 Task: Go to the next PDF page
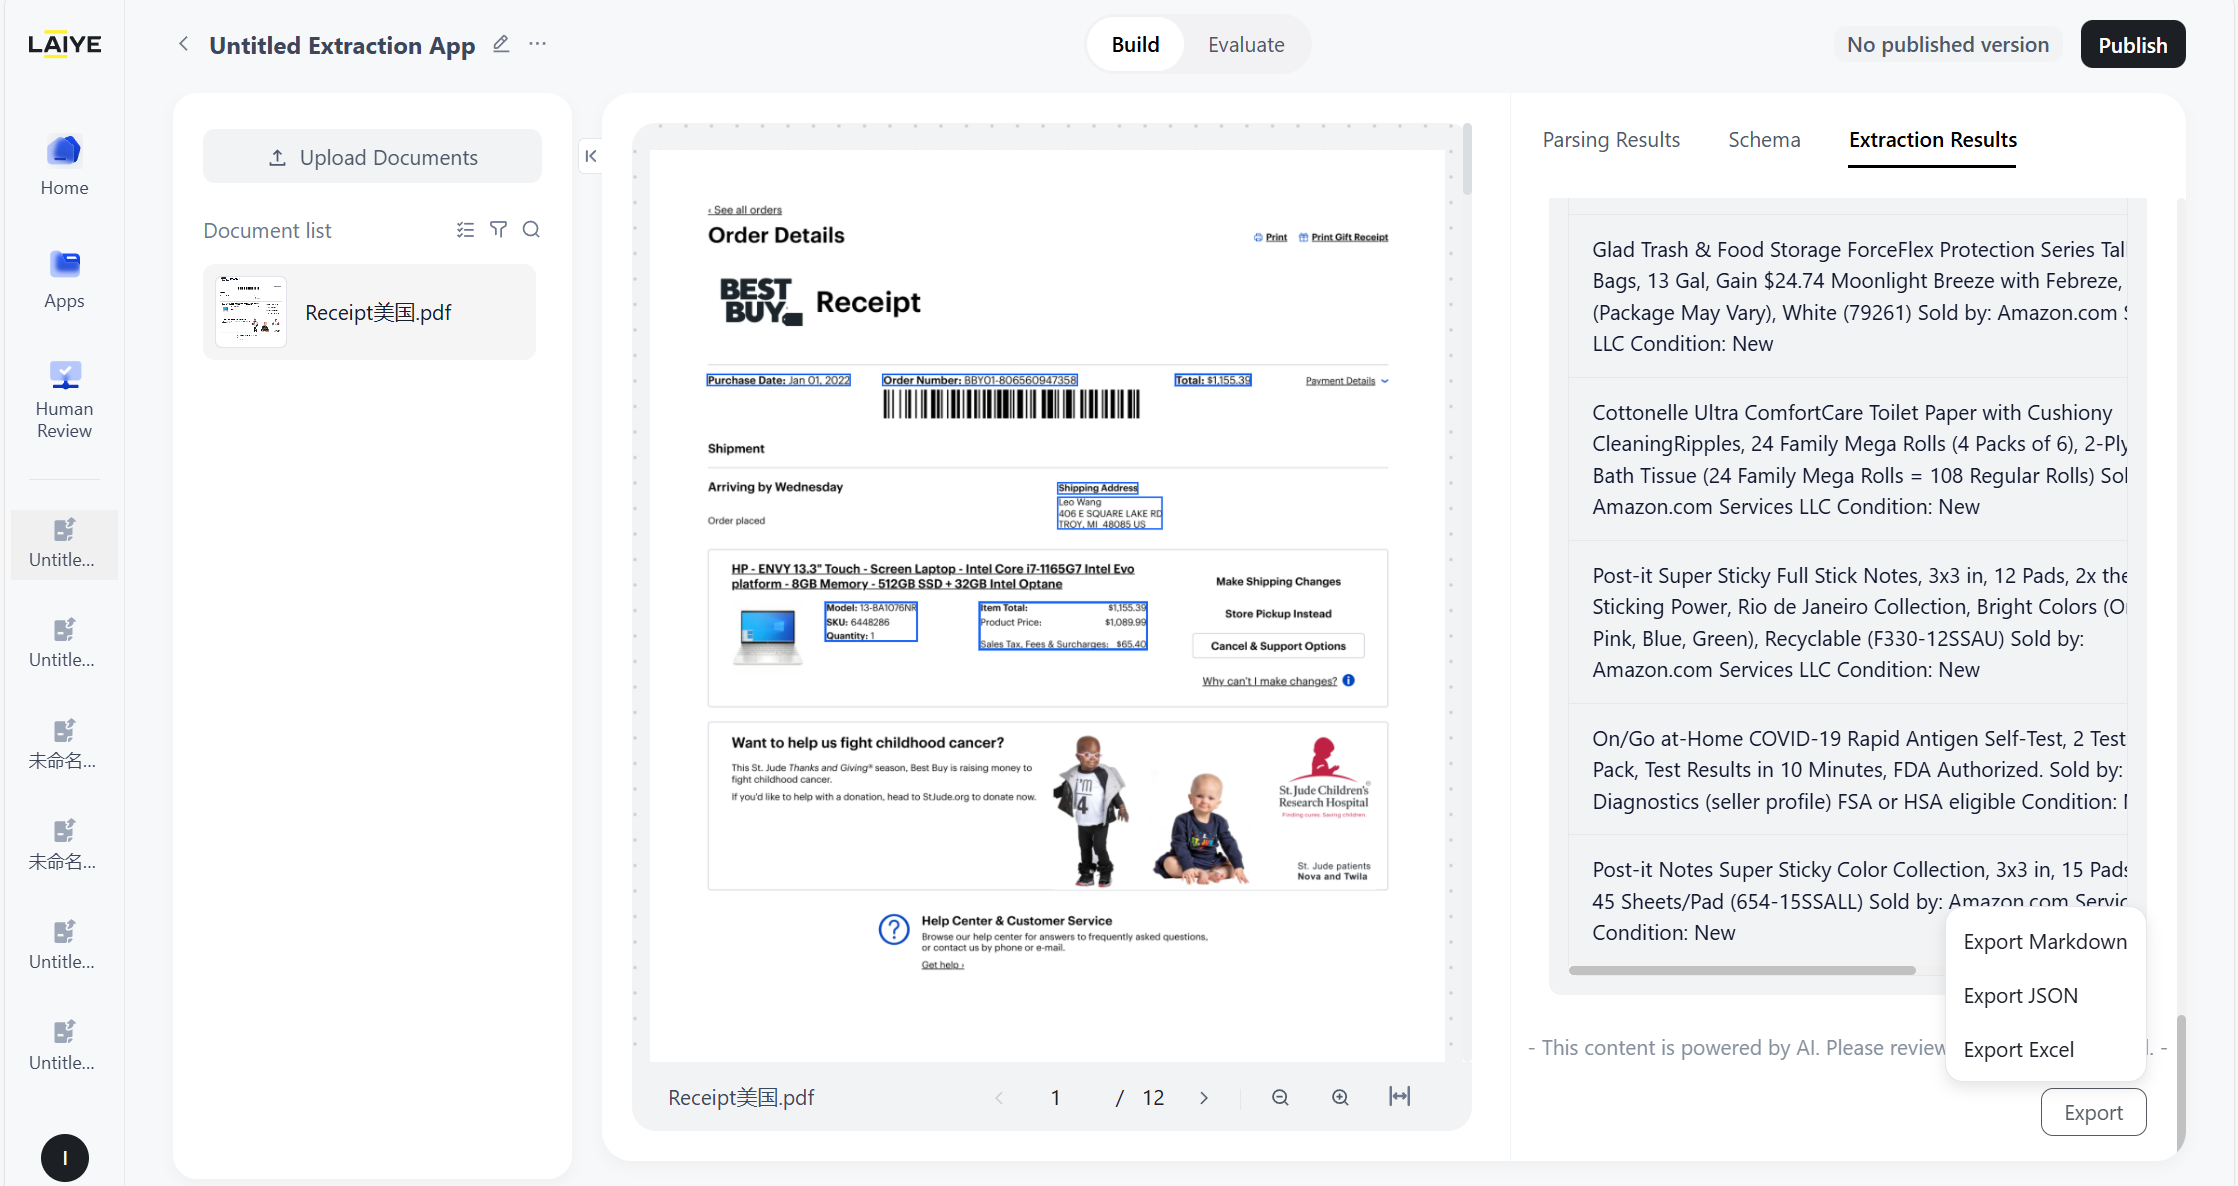pyautogui.click(x=1204, y=1098)
